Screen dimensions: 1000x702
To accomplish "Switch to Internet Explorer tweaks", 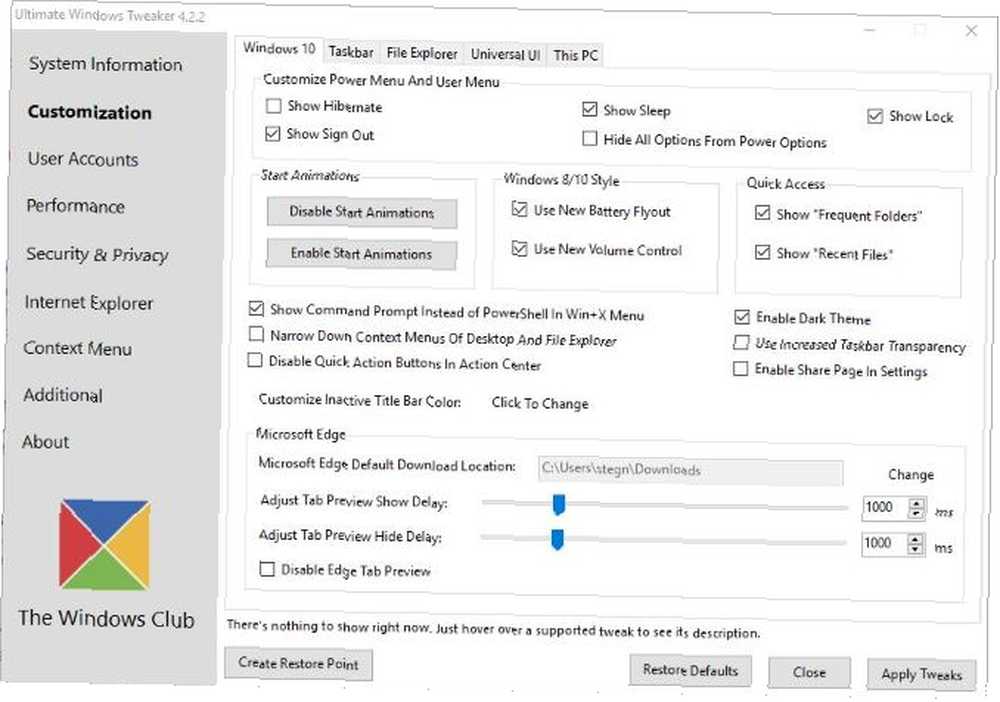I will [89, 302].
